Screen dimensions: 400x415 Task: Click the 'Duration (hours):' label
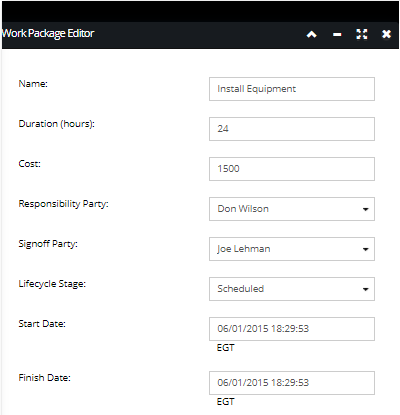pos(57,124)
